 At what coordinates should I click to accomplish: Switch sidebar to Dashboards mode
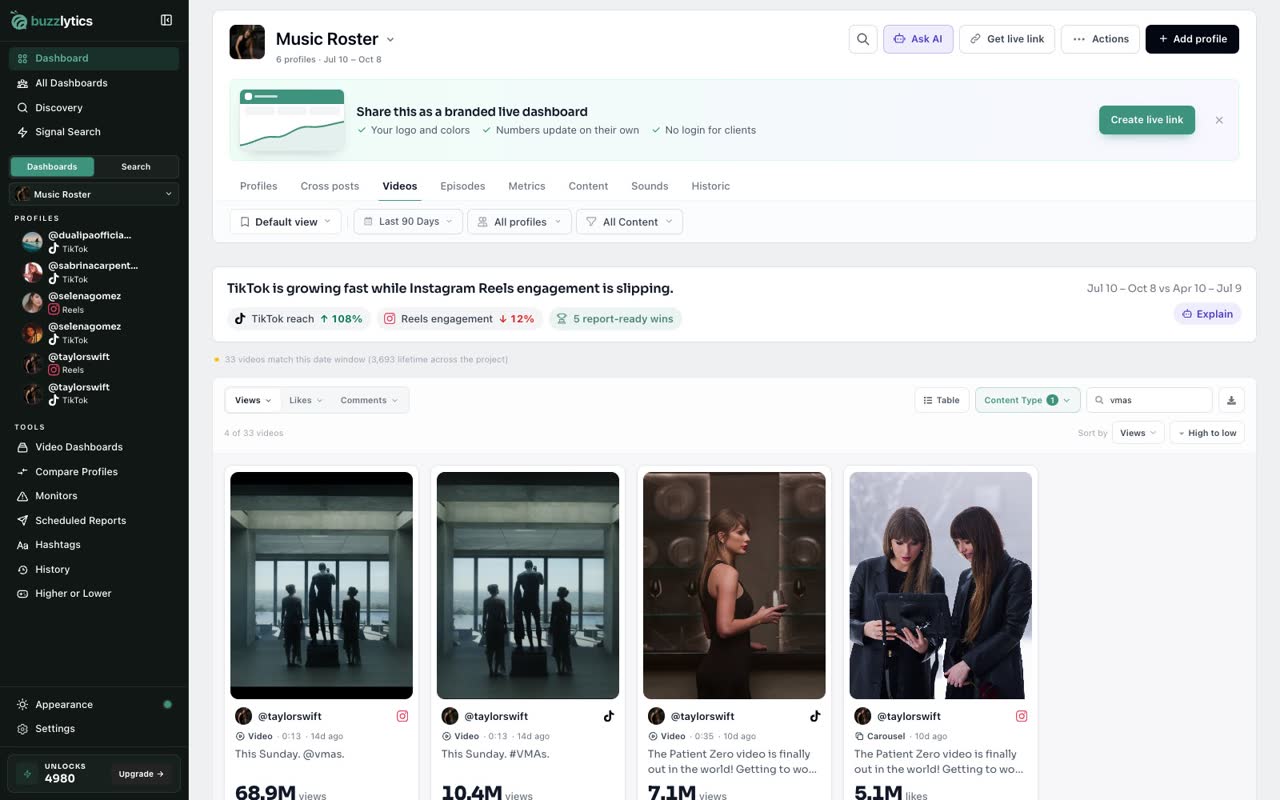pos(52,167)
